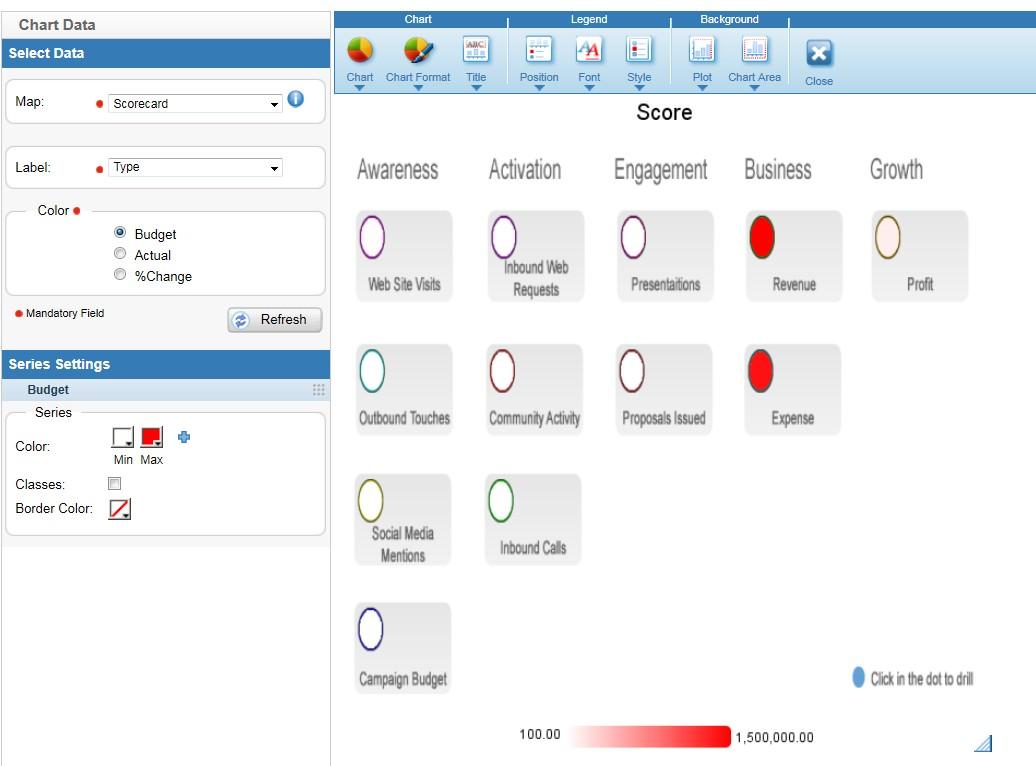Open the Label Type dropdown
1036x766 pixels.
click(195, 167)
